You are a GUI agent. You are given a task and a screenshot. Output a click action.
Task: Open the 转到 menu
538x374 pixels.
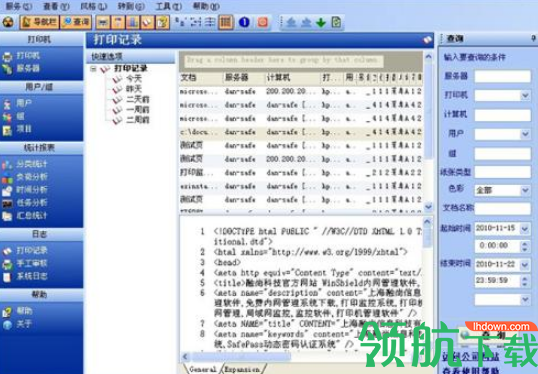tap(131, 6)
